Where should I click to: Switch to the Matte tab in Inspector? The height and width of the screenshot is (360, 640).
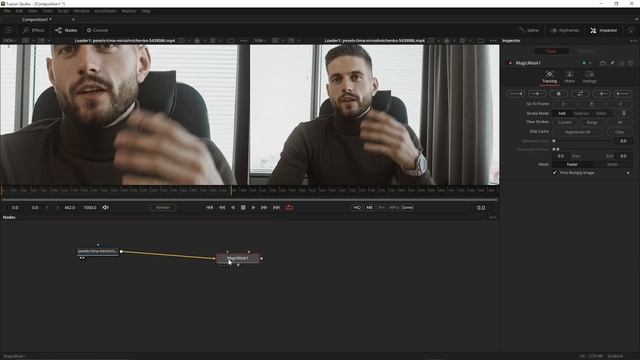pos(569,77)
